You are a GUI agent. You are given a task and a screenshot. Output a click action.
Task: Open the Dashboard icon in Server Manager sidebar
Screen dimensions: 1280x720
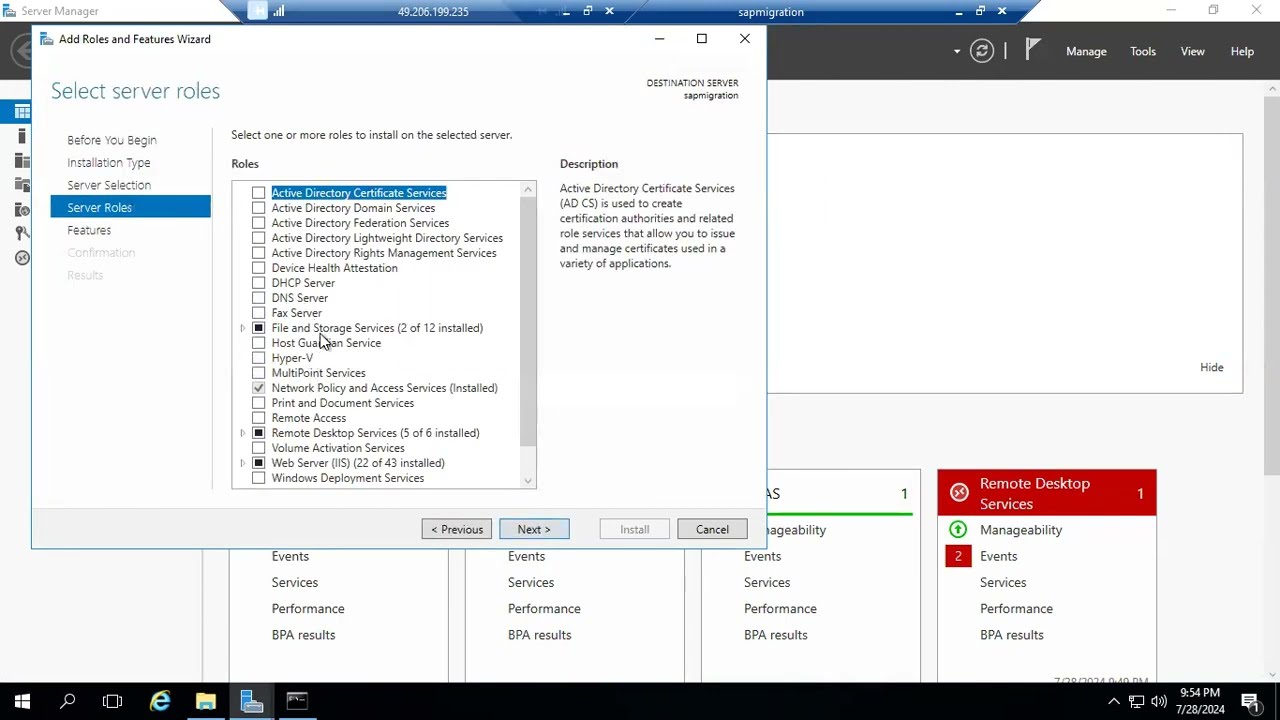(22, 112)
